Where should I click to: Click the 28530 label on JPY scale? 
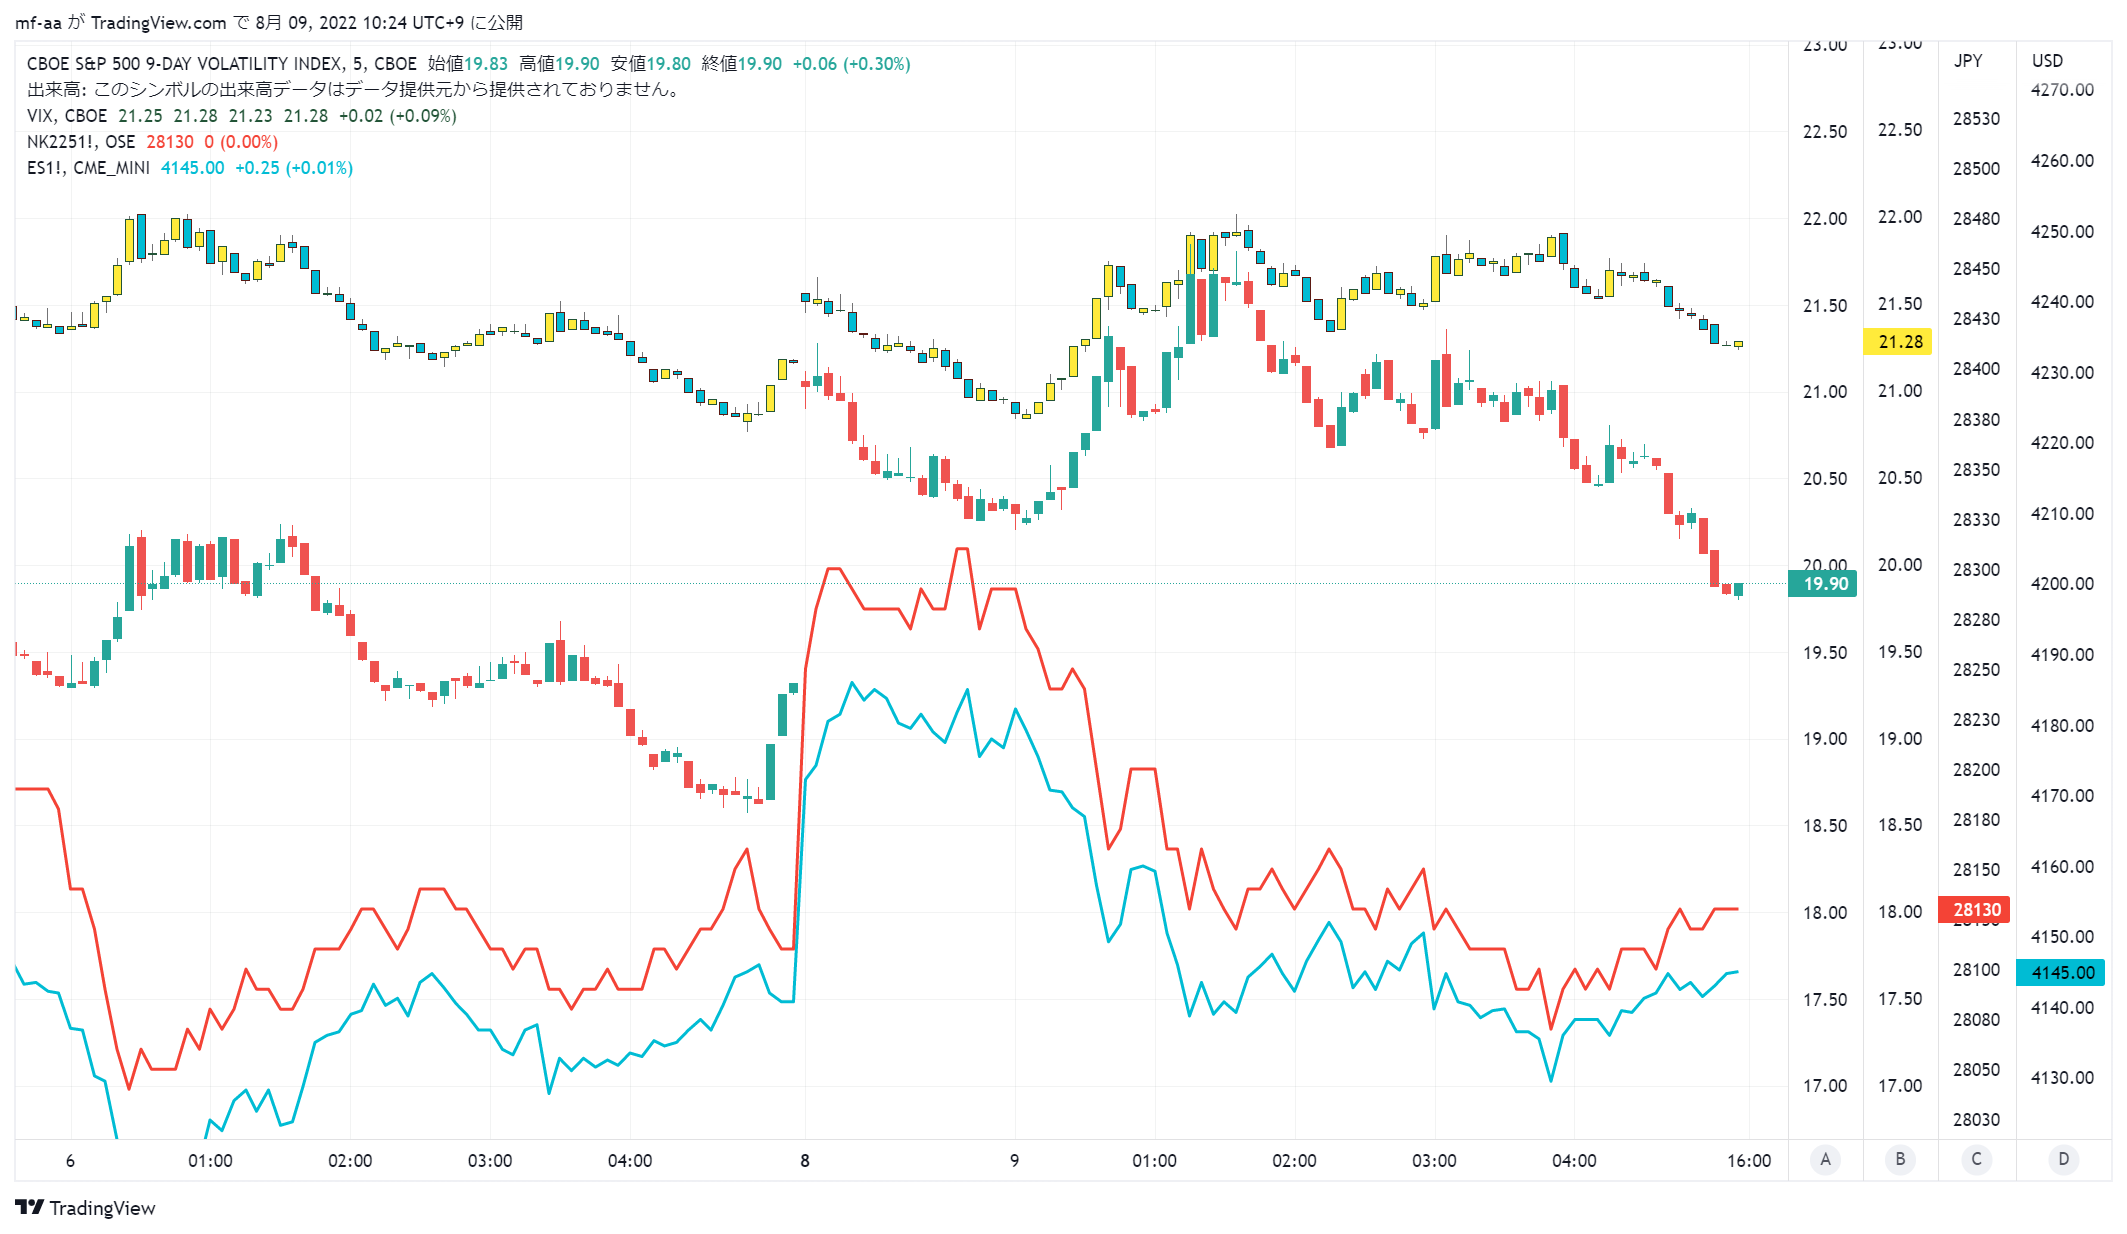[1977, 118]
